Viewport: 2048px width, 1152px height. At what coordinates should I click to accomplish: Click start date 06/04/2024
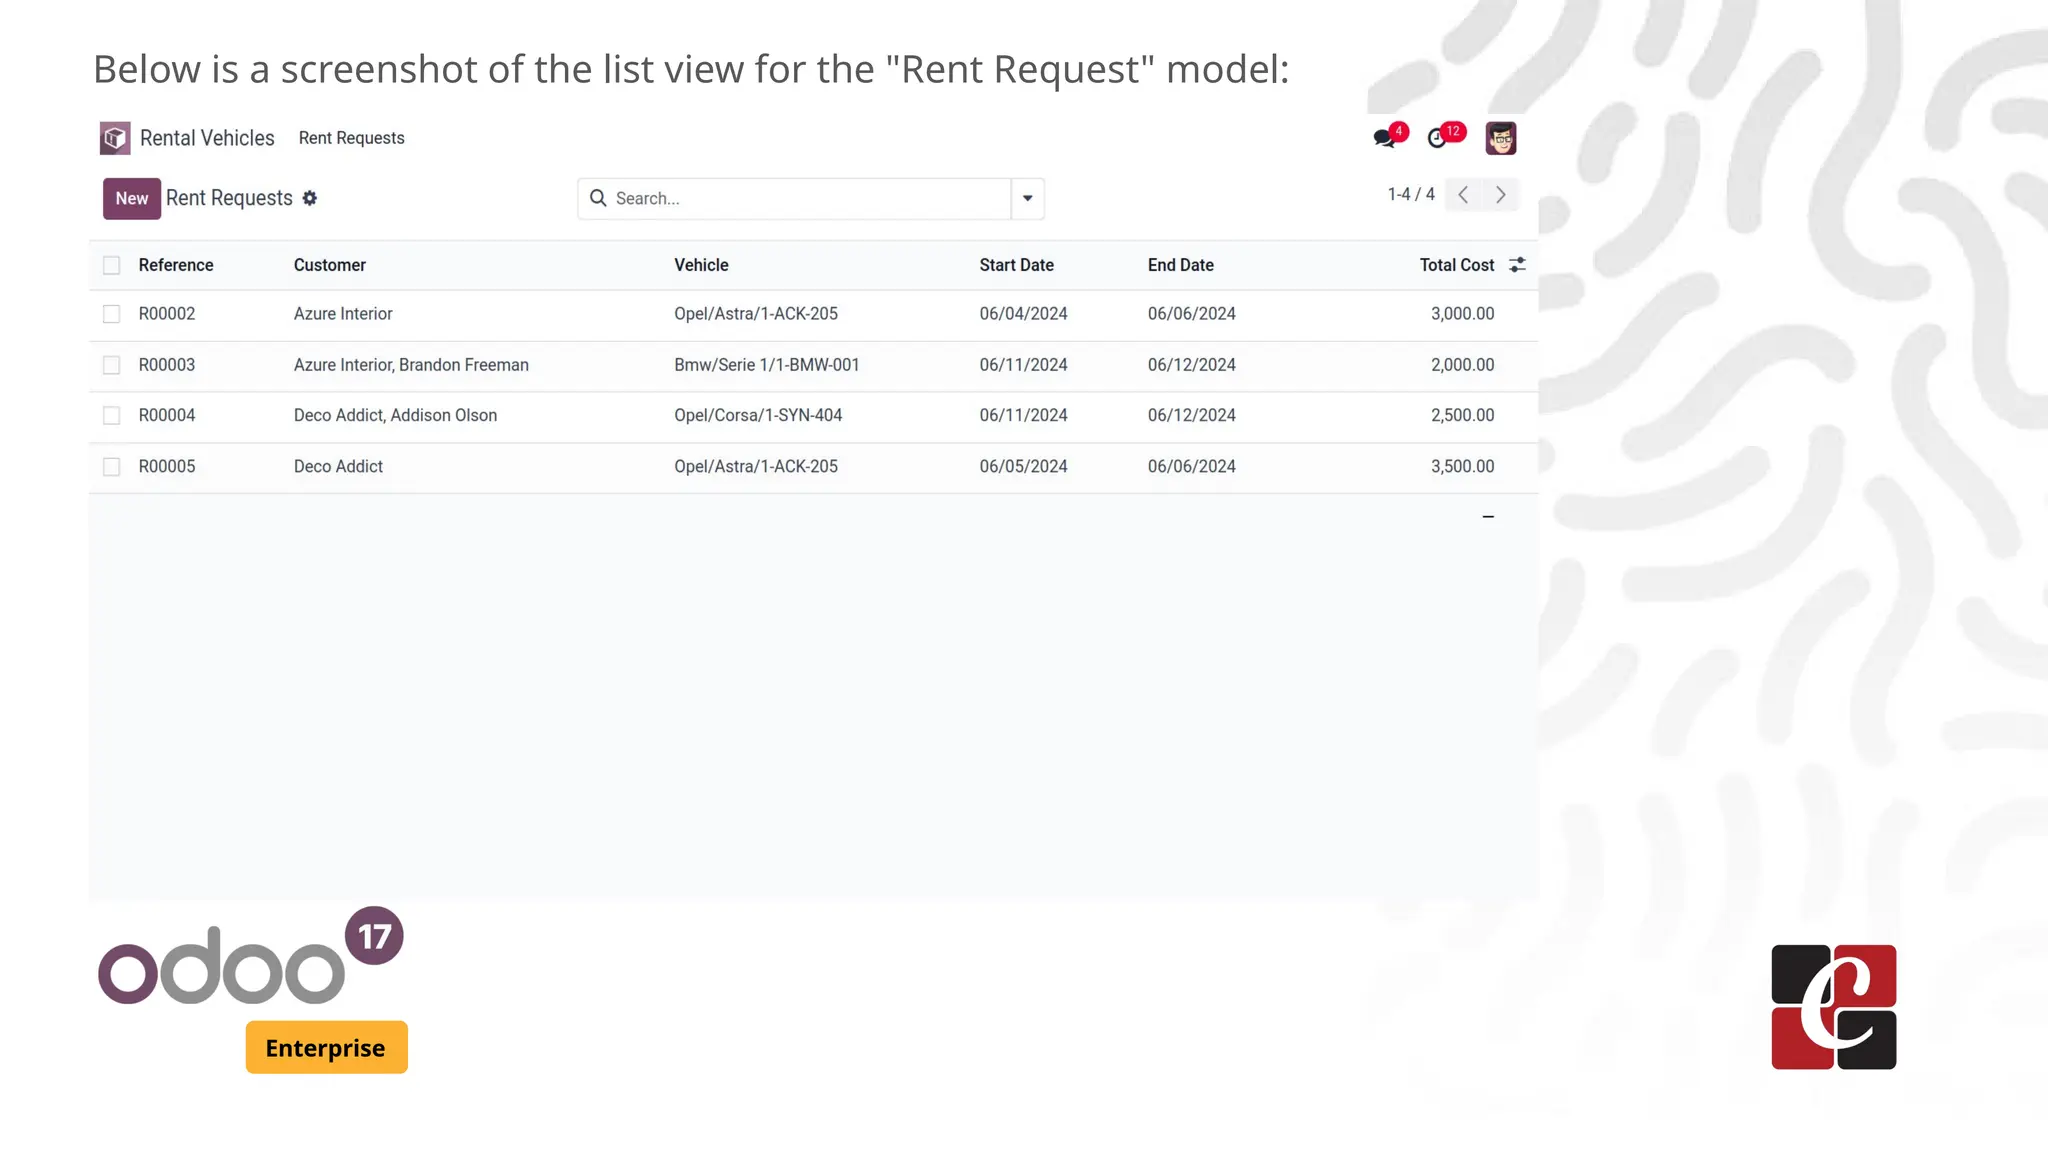(1023, 314)
